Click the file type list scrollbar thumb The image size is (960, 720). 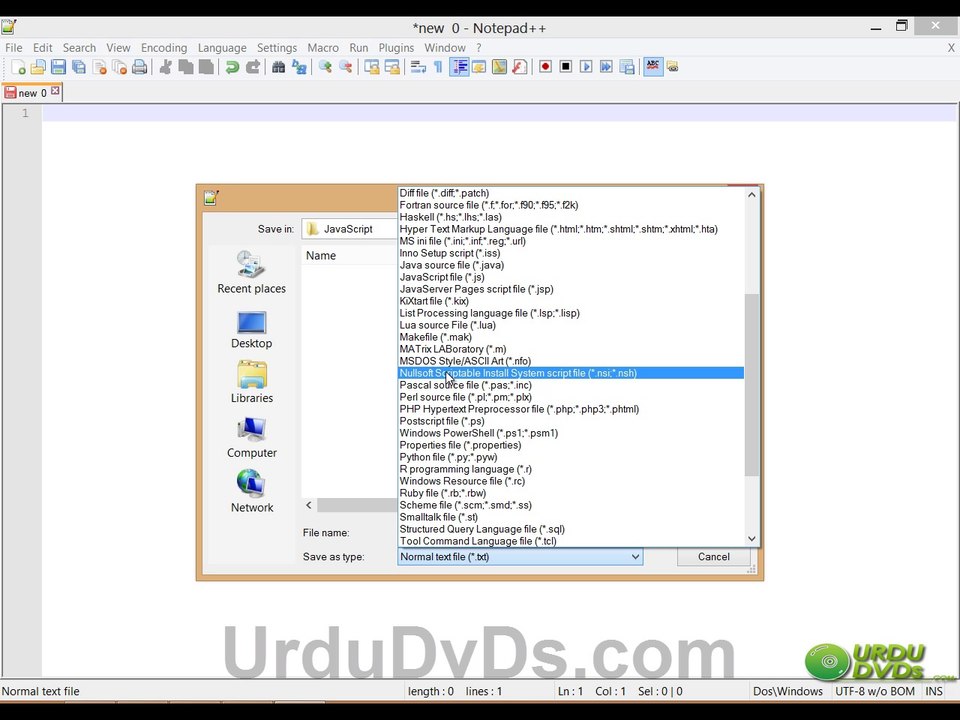[x=752, y=384]
